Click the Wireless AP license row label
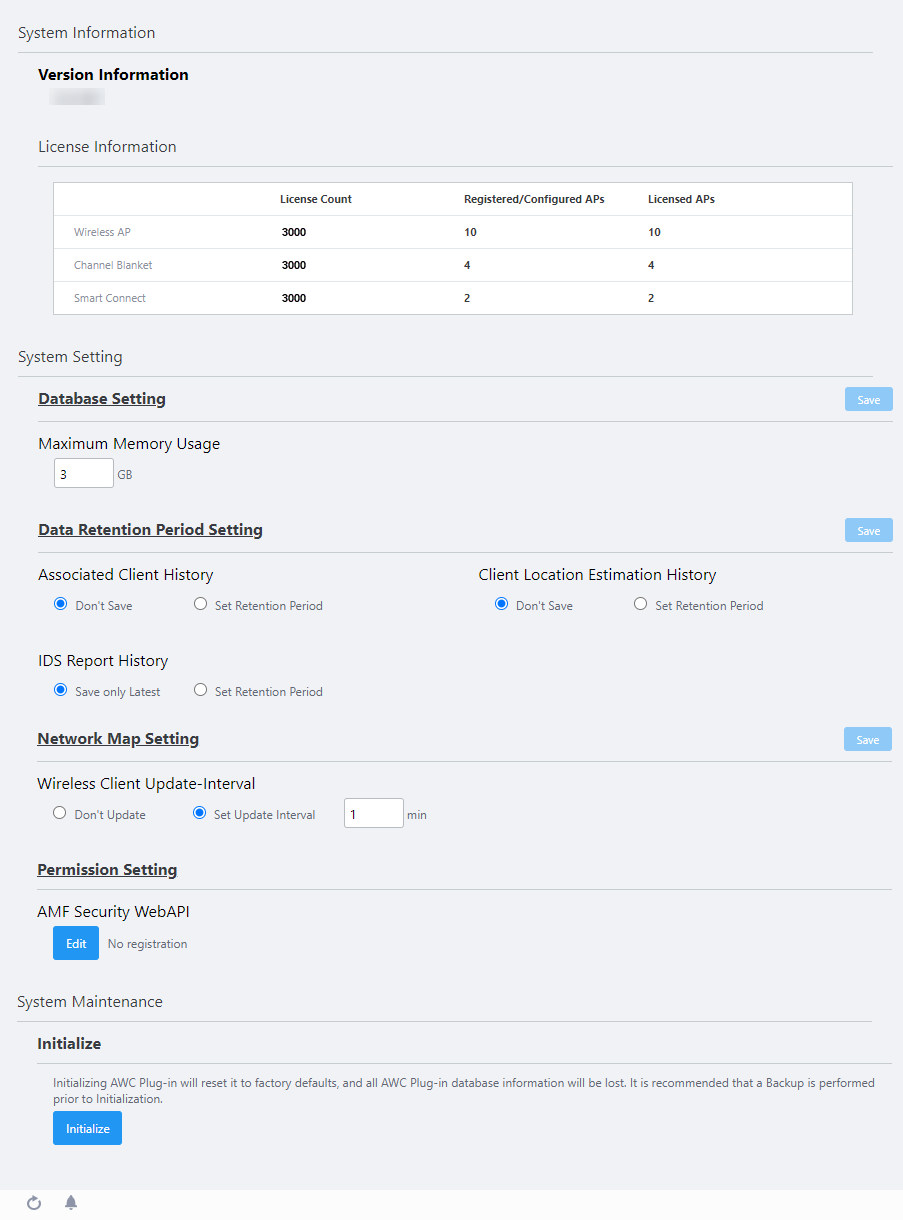This screenshot has width=903, height=1220. 102,232
